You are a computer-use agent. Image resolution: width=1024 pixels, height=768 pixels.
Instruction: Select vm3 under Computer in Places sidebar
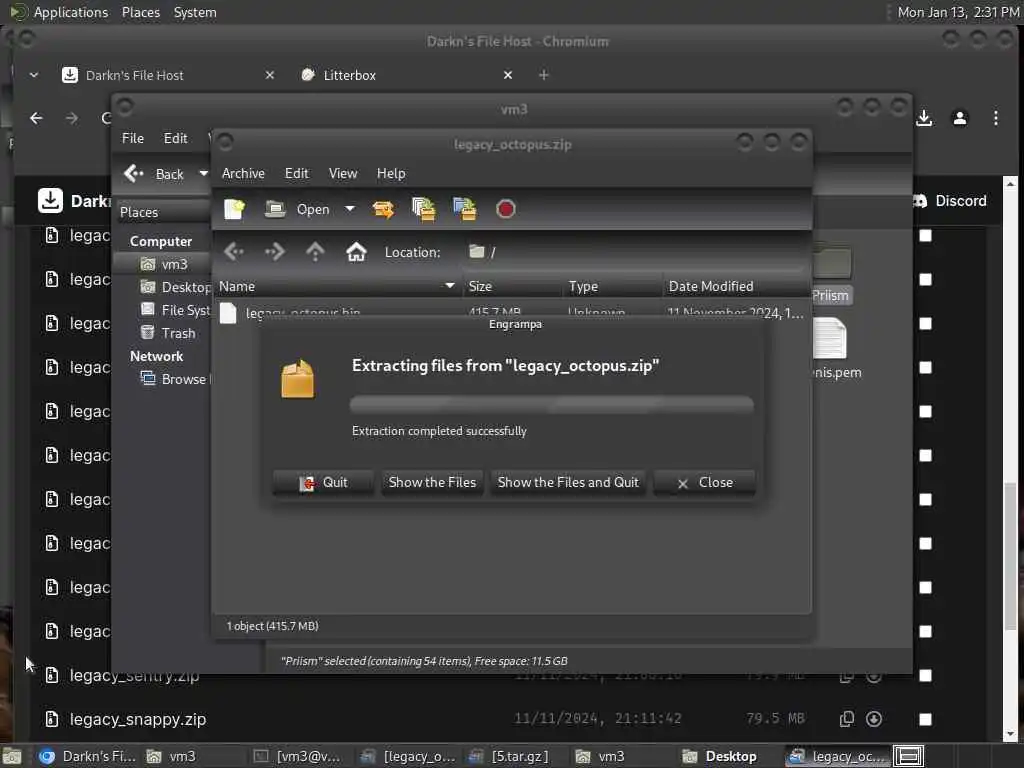pyautogui.click(x=164, y=264)
